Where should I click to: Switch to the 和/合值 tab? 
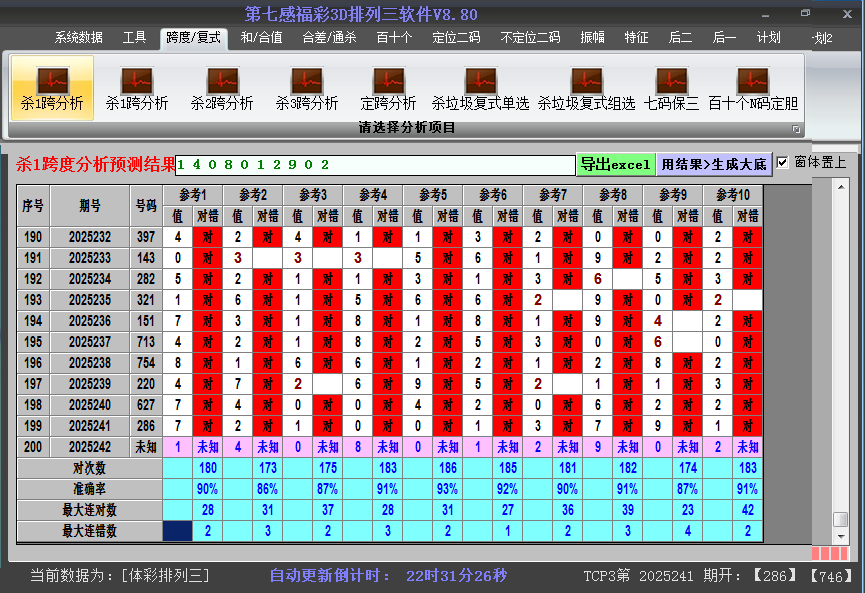(262, 38)
